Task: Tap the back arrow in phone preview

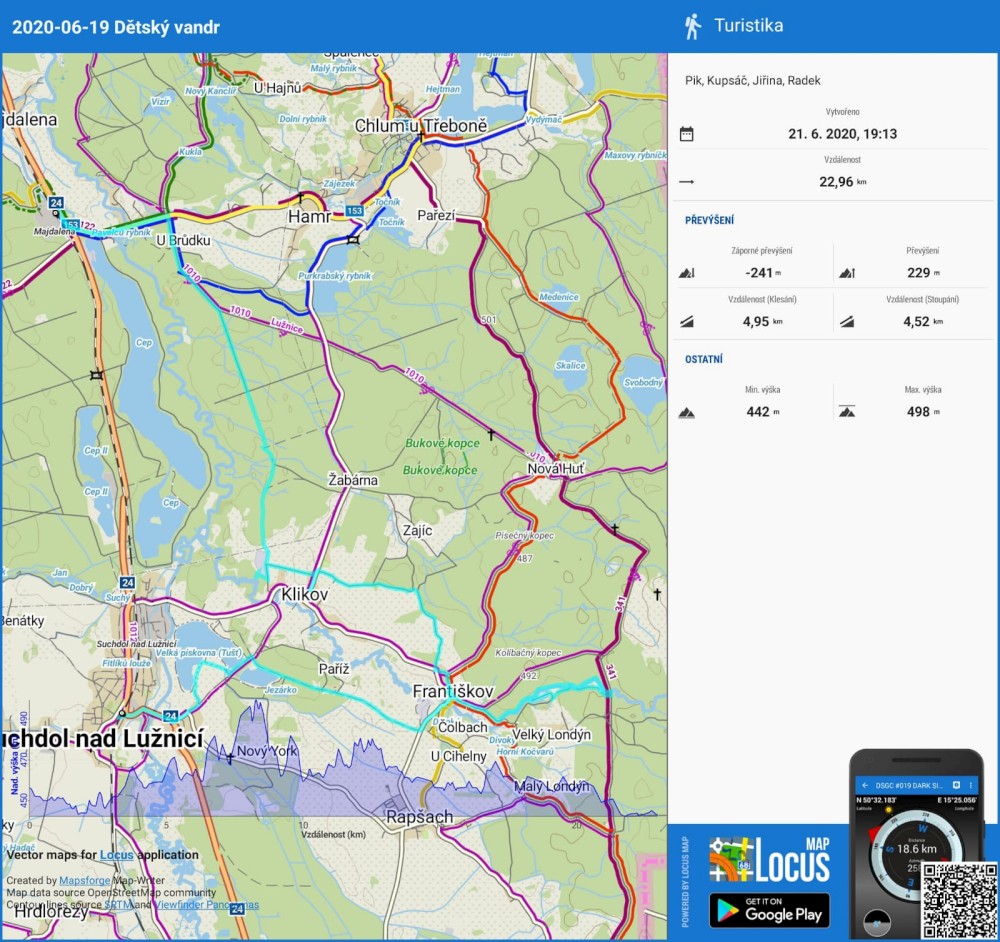Action: click(865, 785)
